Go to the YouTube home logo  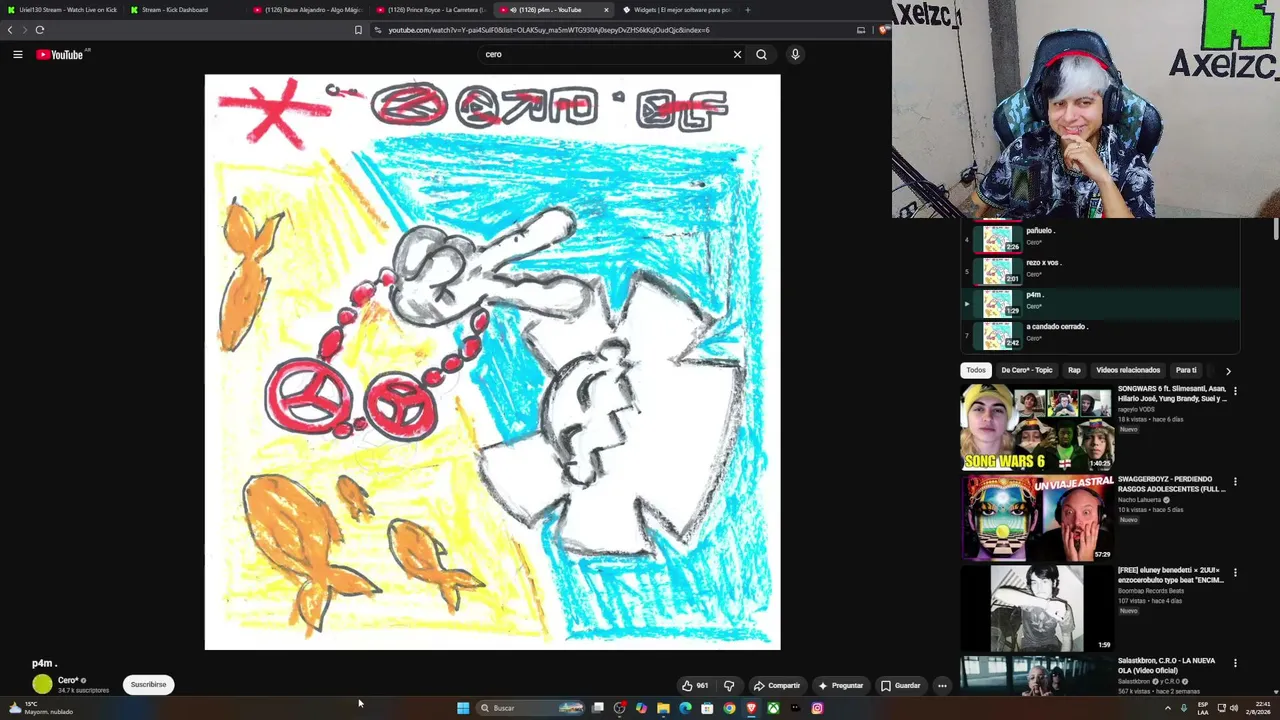[59, 54]
